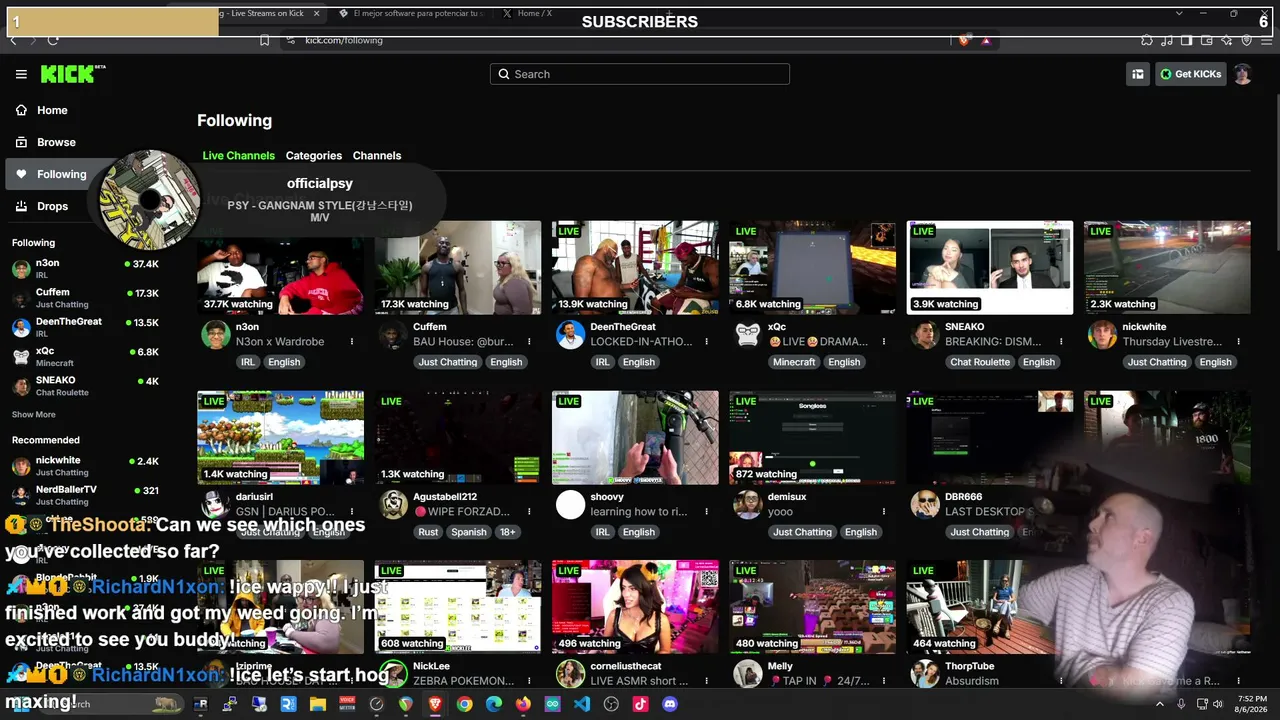1280x720 pixels.
Task: Open the options menu on xQc's card
Action: (884, 342)
